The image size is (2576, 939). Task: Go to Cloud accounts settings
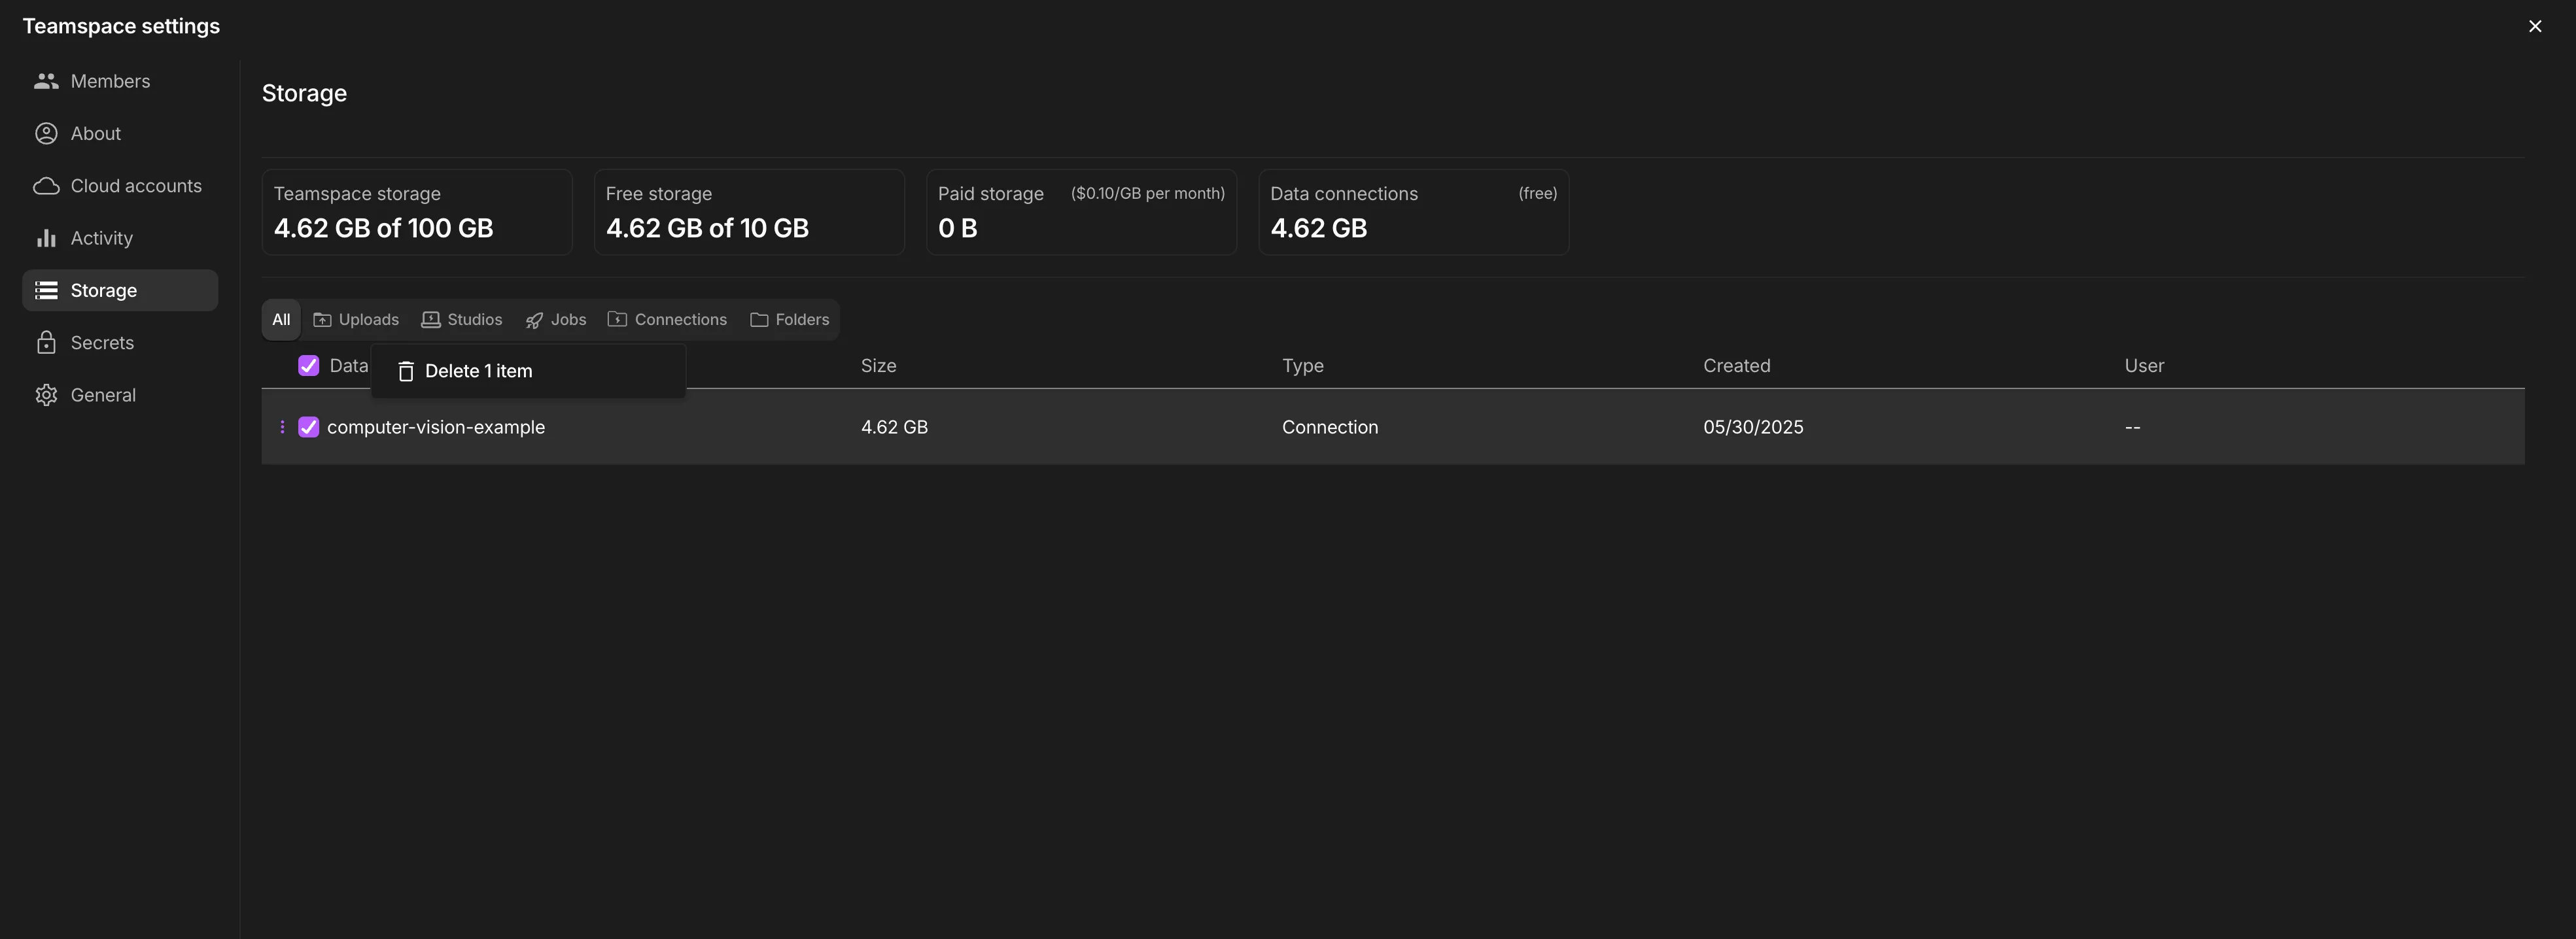[120, 186]
